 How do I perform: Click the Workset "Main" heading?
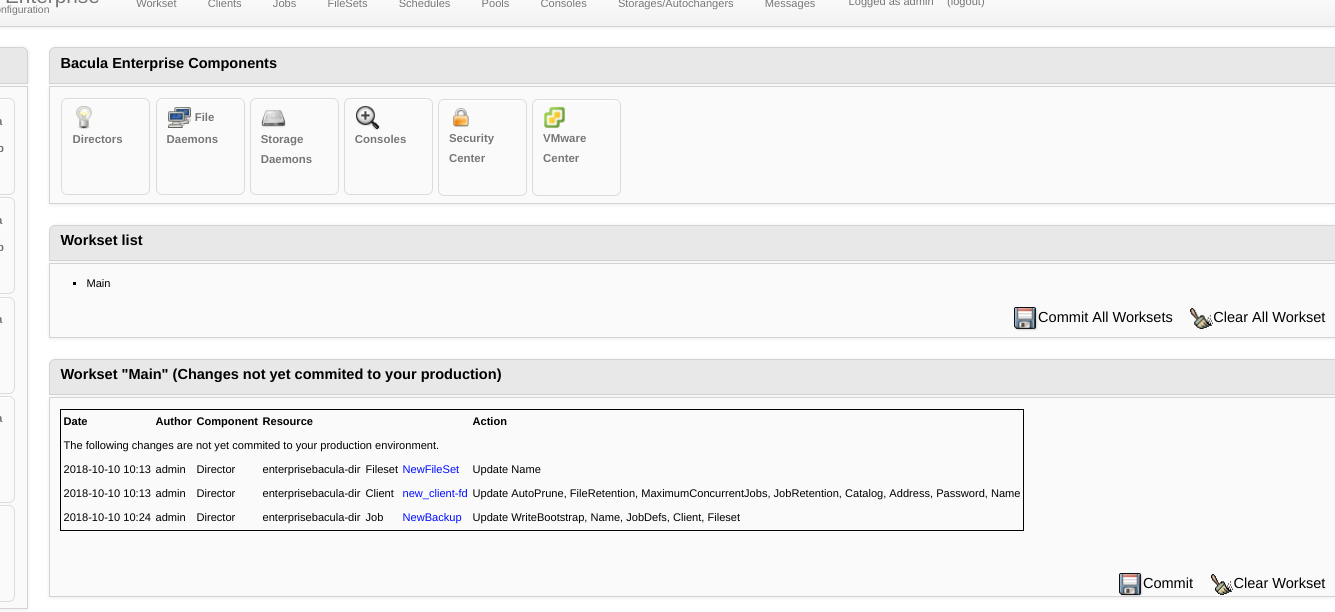click(281, 374)
